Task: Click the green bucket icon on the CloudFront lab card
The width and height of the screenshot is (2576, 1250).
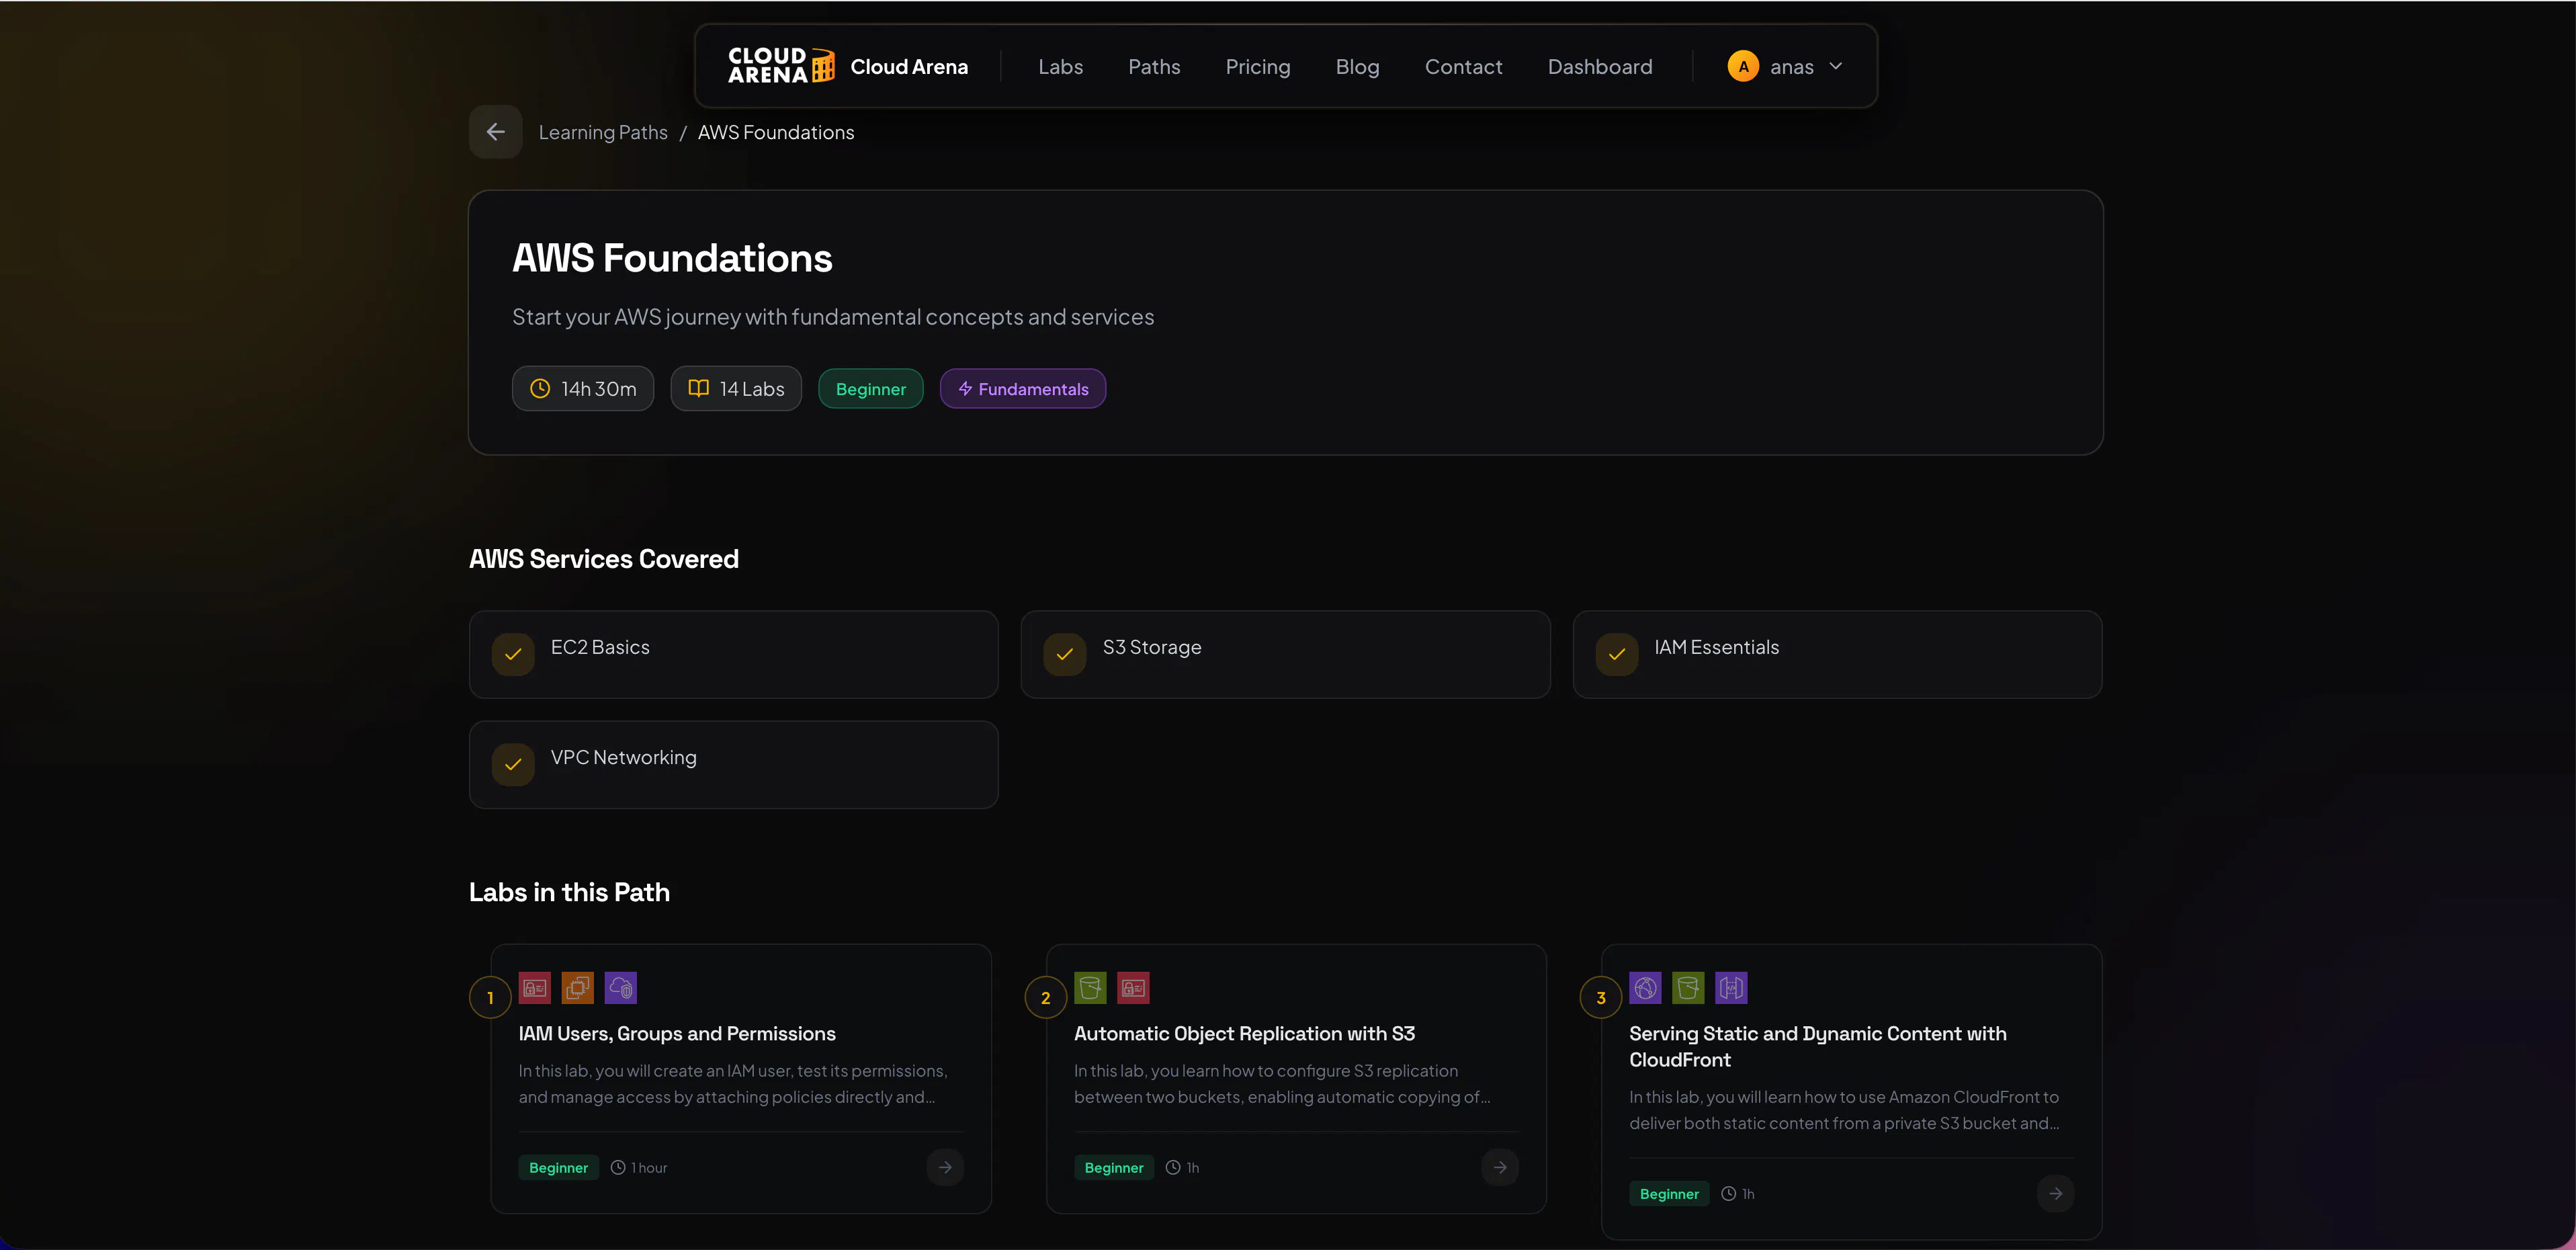Action: point(1689,988)
